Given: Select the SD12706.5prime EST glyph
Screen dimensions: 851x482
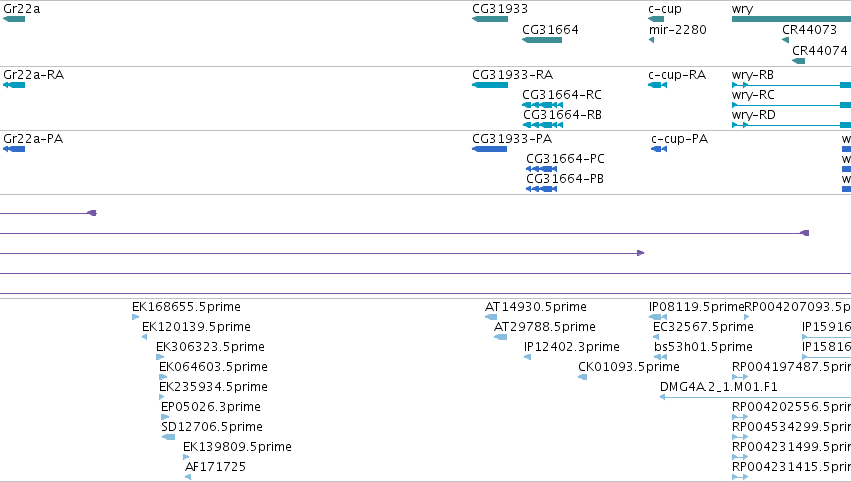Looking at the screenshot, I should tap(168, 437).
